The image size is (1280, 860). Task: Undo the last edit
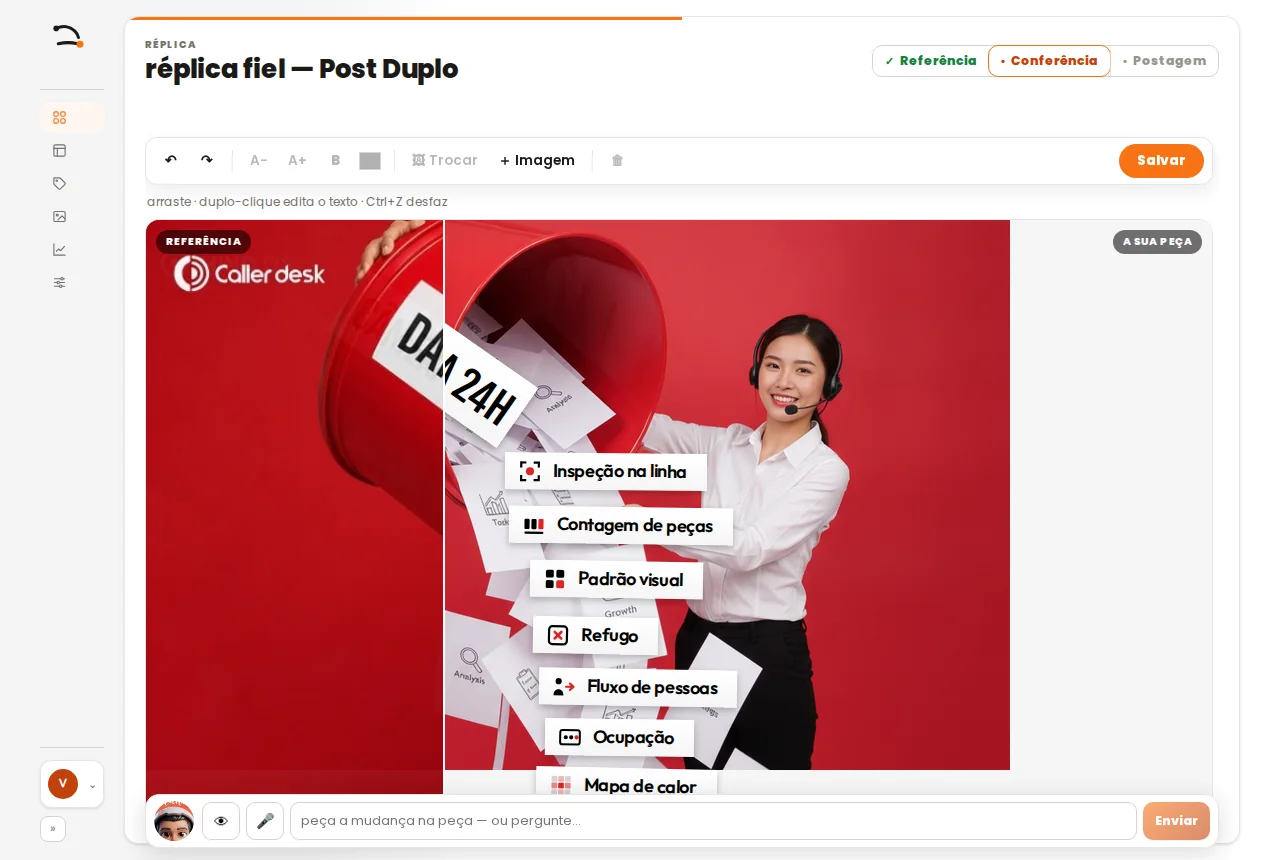[x=171, y=160]
